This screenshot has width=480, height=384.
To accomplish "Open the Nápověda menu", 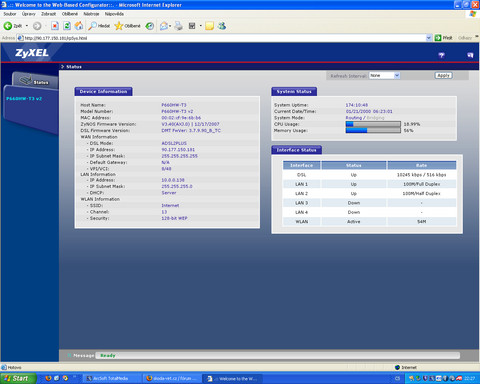I will coord(114,14).
